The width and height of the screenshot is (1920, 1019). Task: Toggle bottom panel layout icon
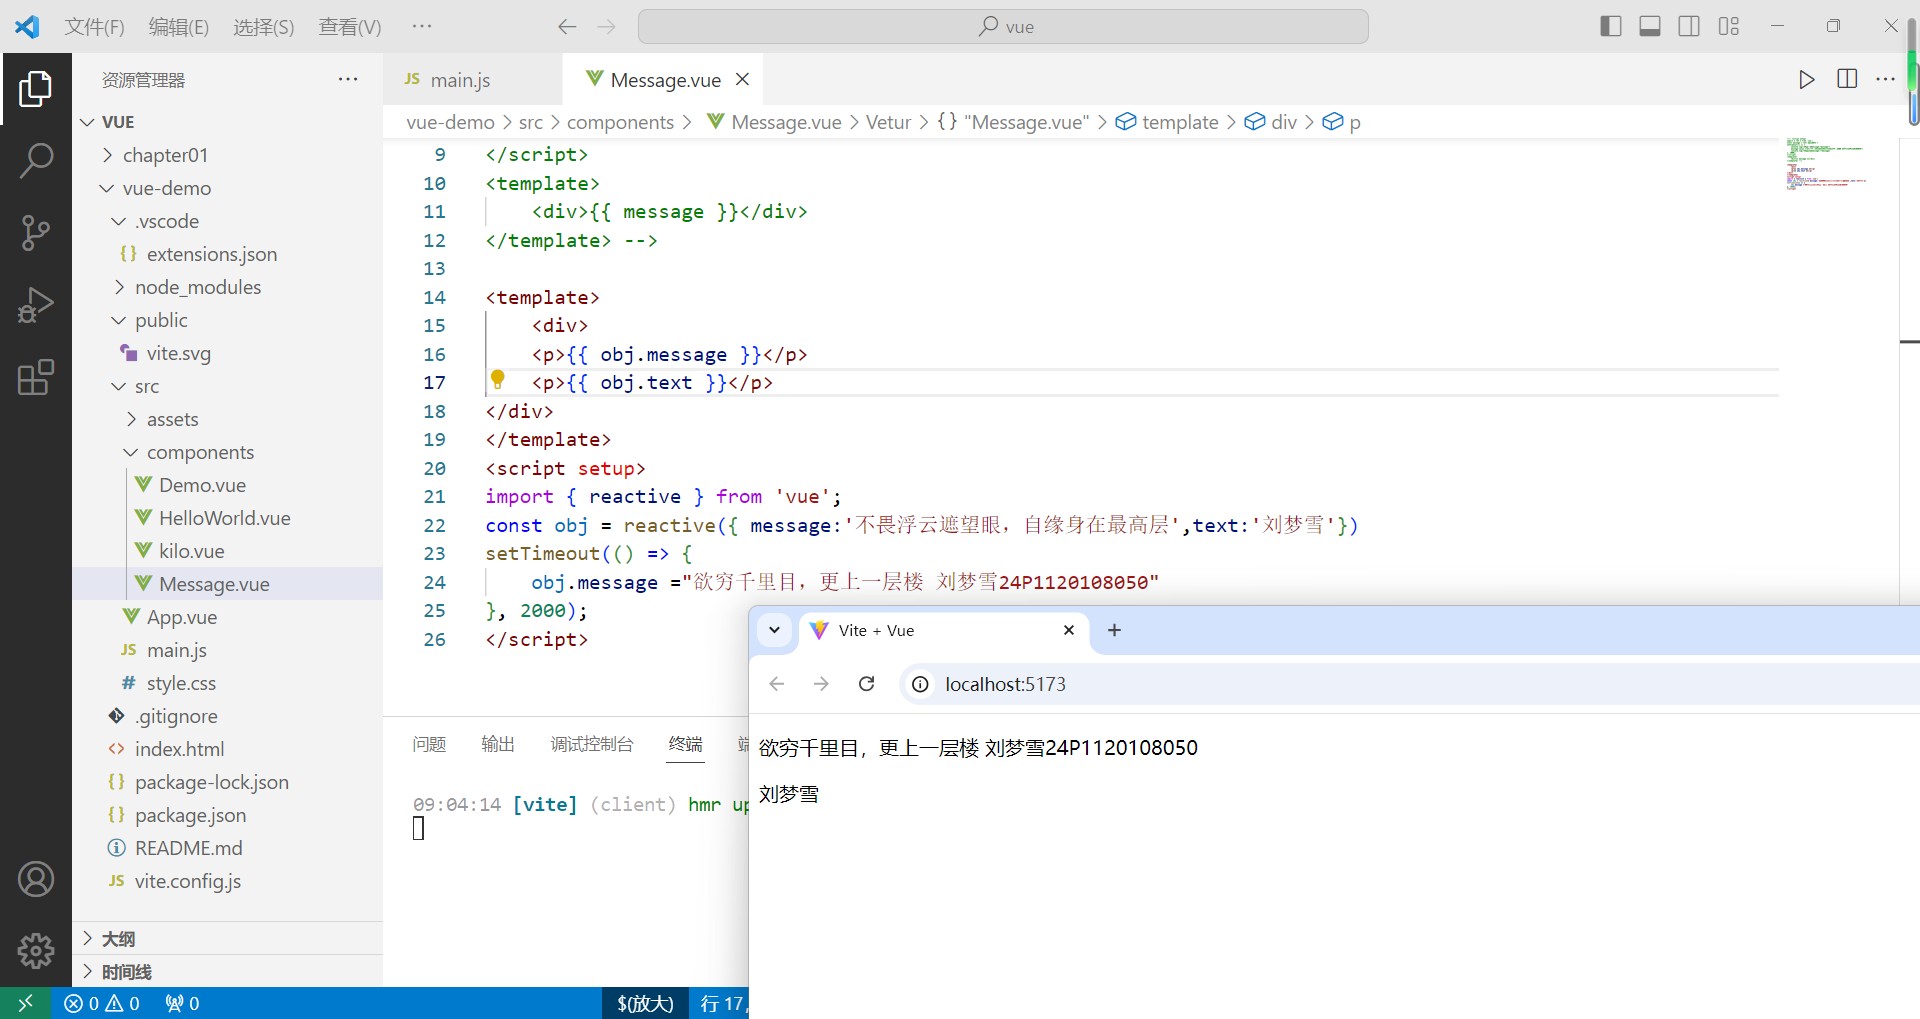click(x=1650, y=26)
